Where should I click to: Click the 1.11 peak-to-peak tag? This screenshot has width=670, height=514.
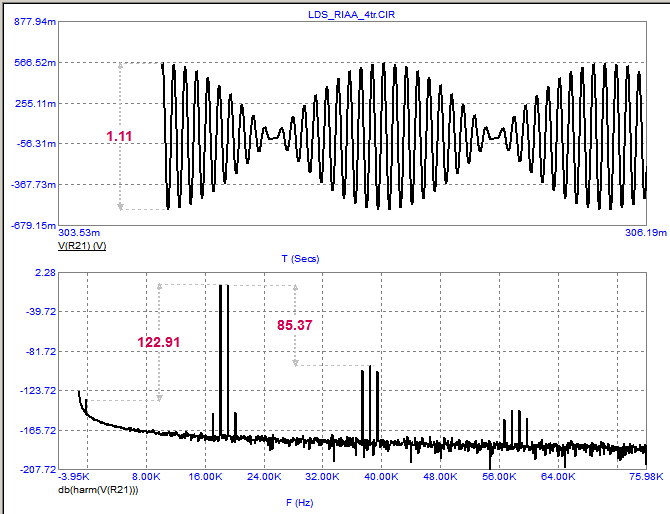(119, 136)
